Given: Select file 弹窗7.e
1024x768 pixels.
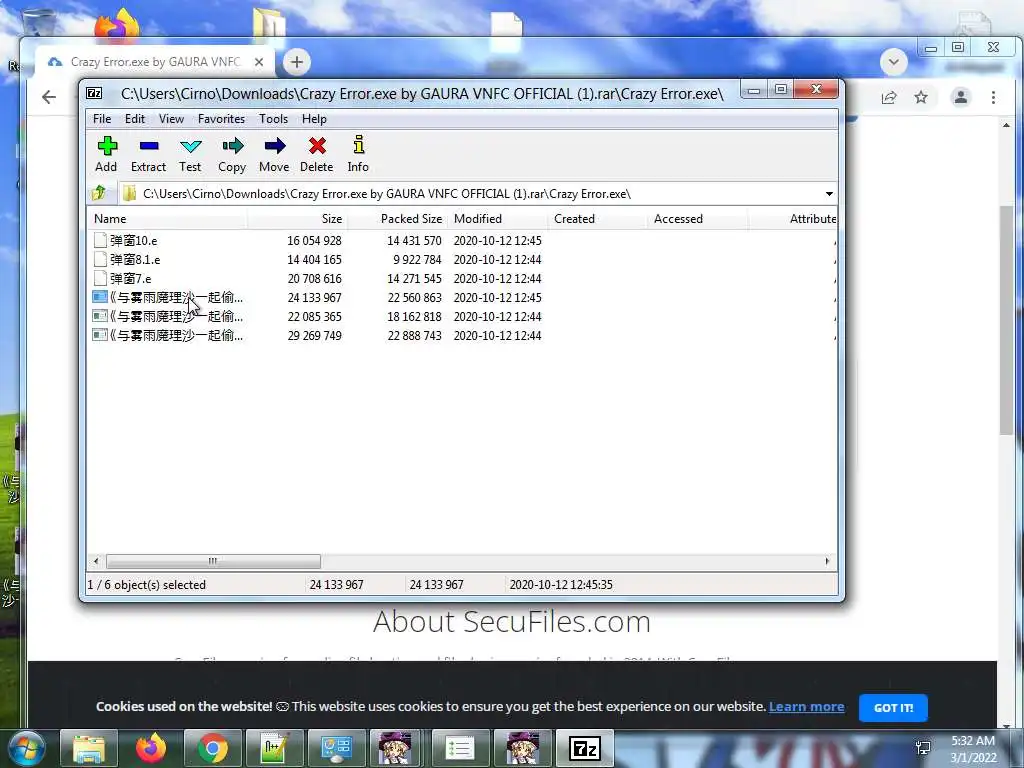Looking at the screenshot, I should pyautogui.click(x=130, y=278).
